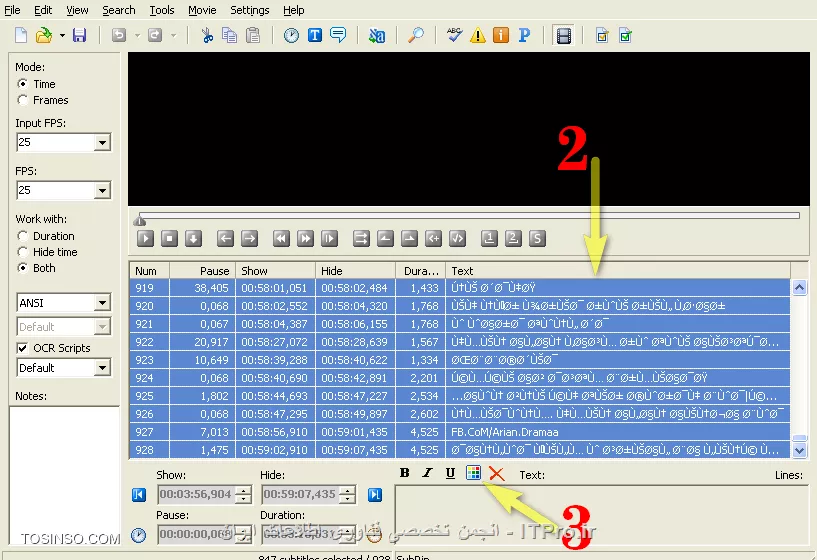The image size is (817, 560).
Task: Click the subtitle Text edit box
Action: coord(601,515)
